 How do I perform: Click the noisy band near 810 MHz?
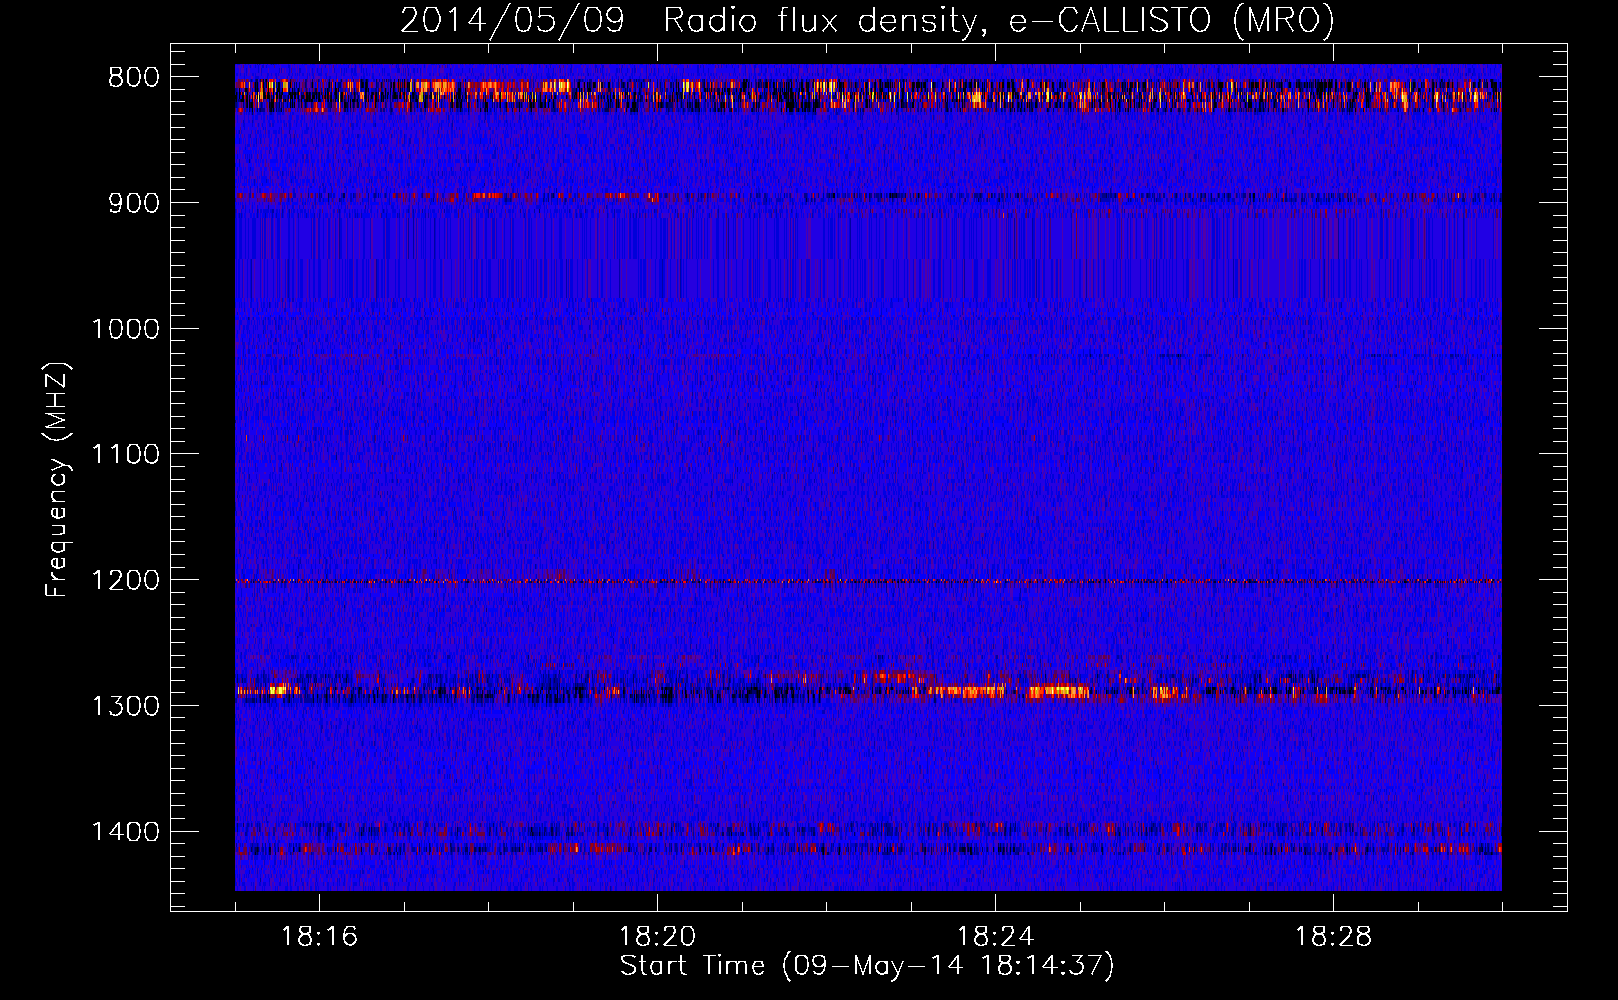coord(868,95)
